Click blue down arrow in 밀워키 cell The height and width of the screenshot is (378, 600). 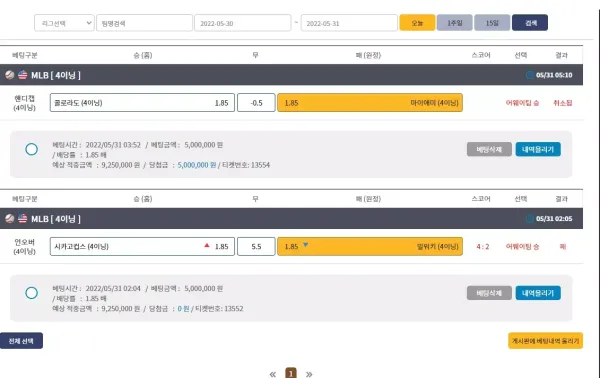305,245
